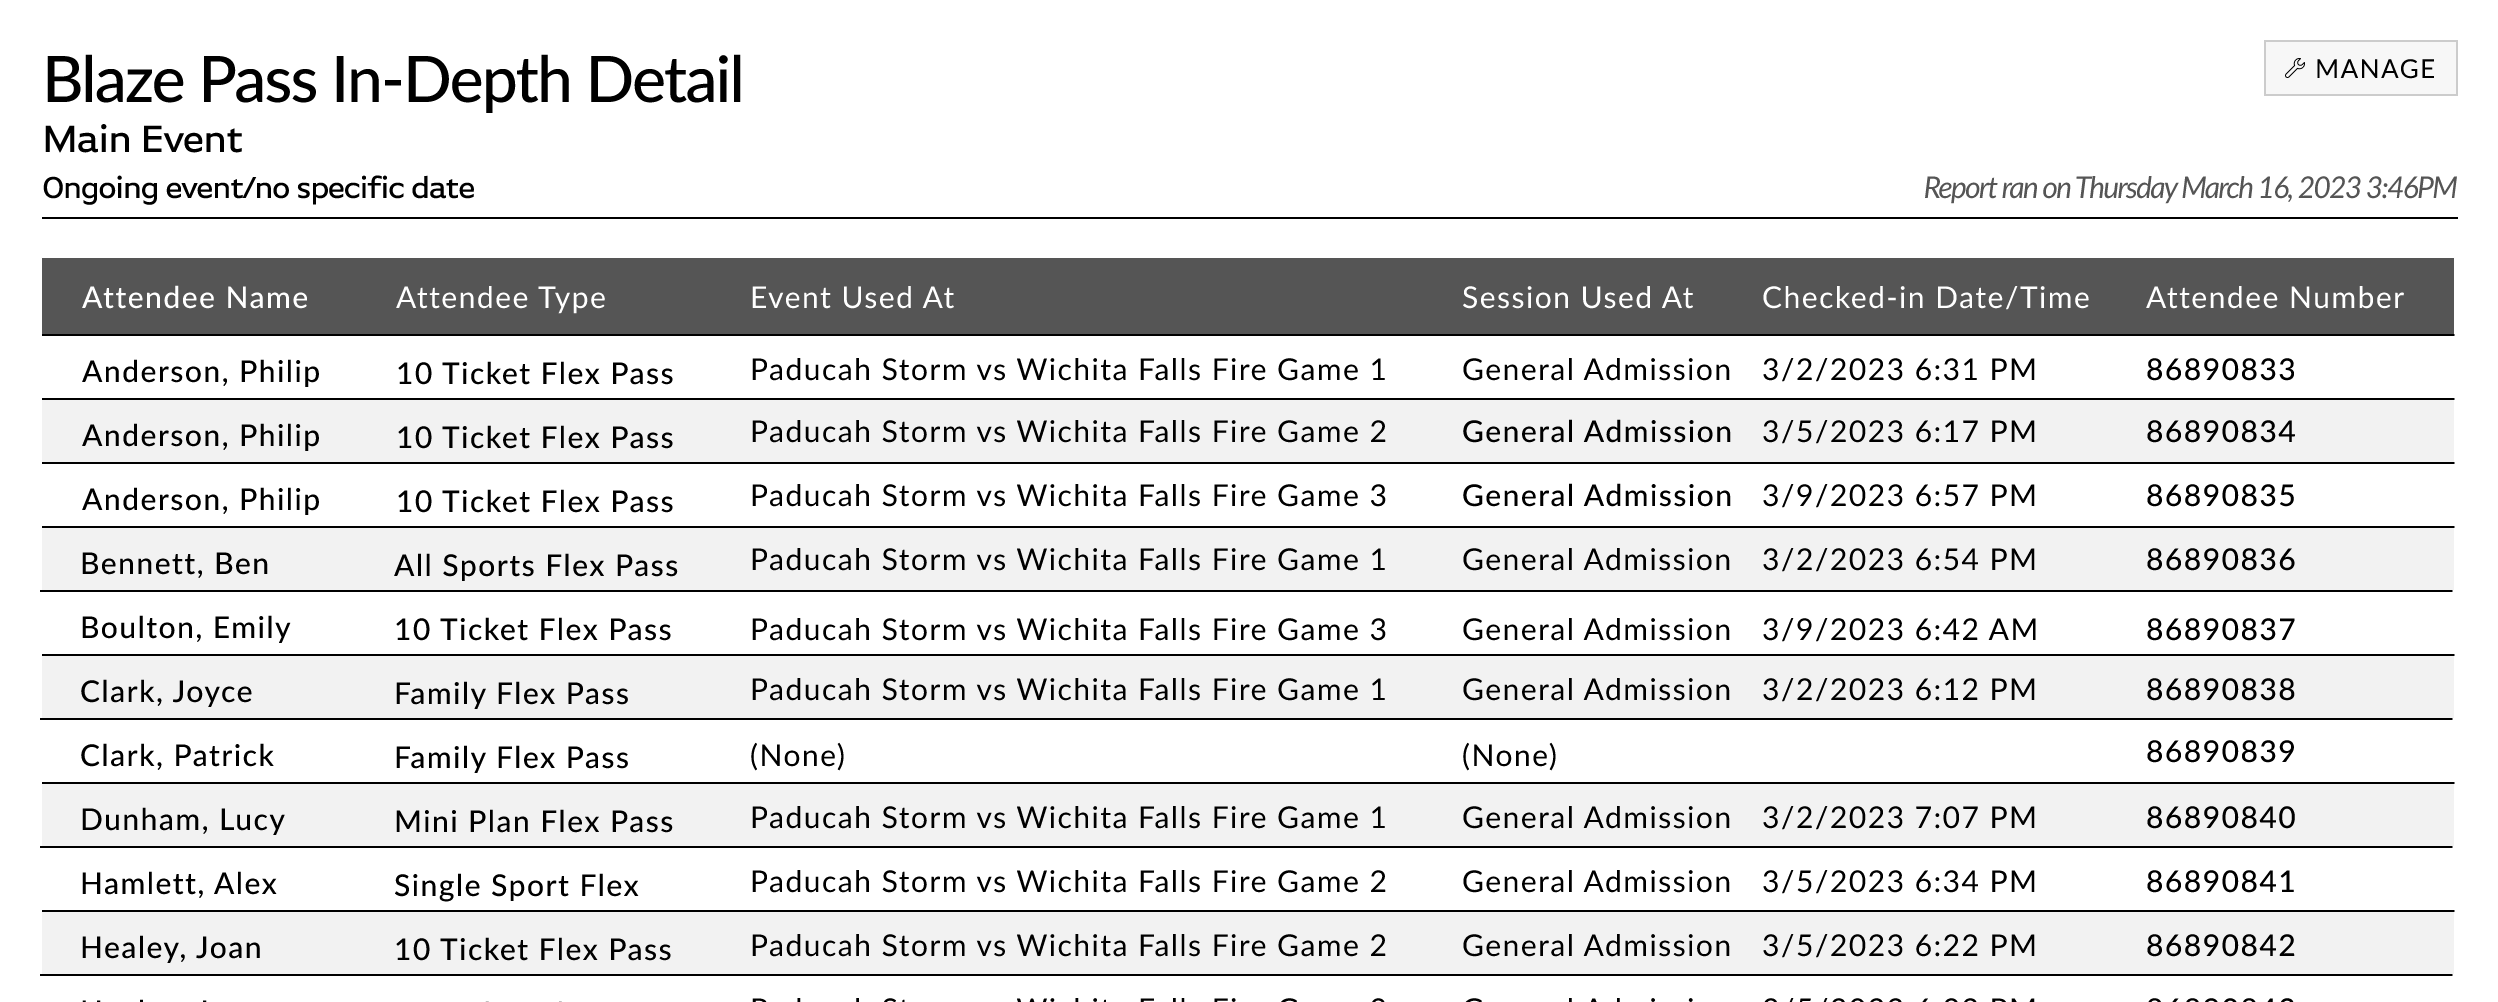Click the Checked-in Date/Time column header

[x=1925, y=297]
